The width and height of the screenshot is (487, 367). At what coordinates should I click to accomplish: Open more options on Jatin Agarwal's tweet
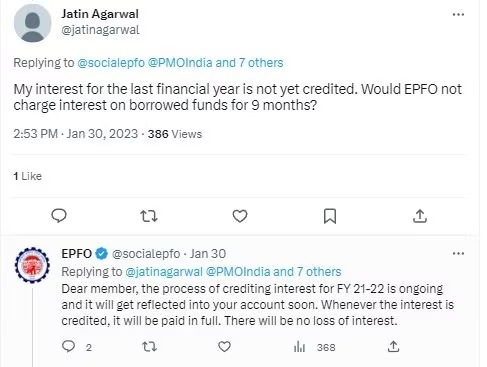pos(458,14)
